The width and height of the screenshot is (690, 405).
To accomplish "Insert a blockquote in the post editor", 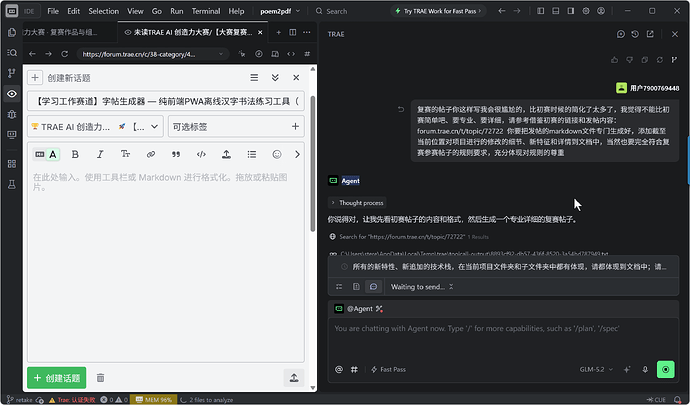I will pyautogui.click(x=176, y=154).
